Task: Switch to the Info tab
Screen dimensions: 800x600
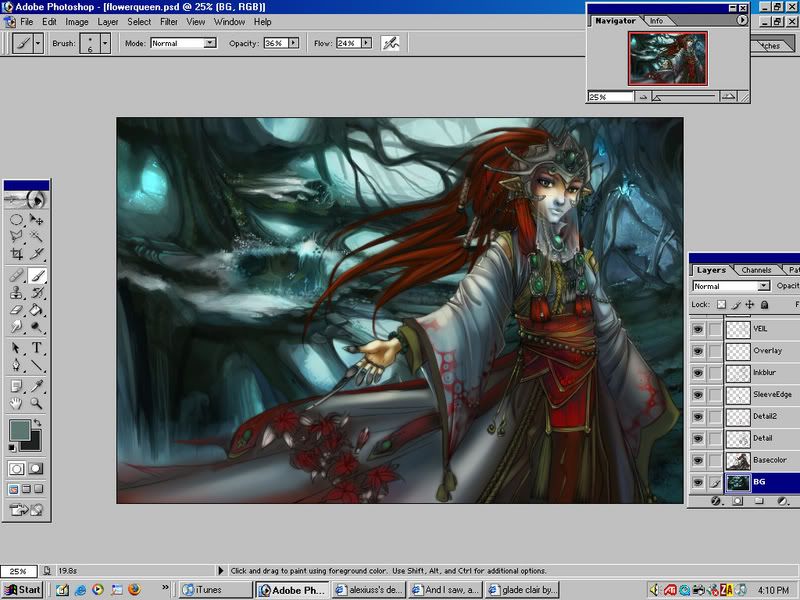Action: [x=657, y=21]
